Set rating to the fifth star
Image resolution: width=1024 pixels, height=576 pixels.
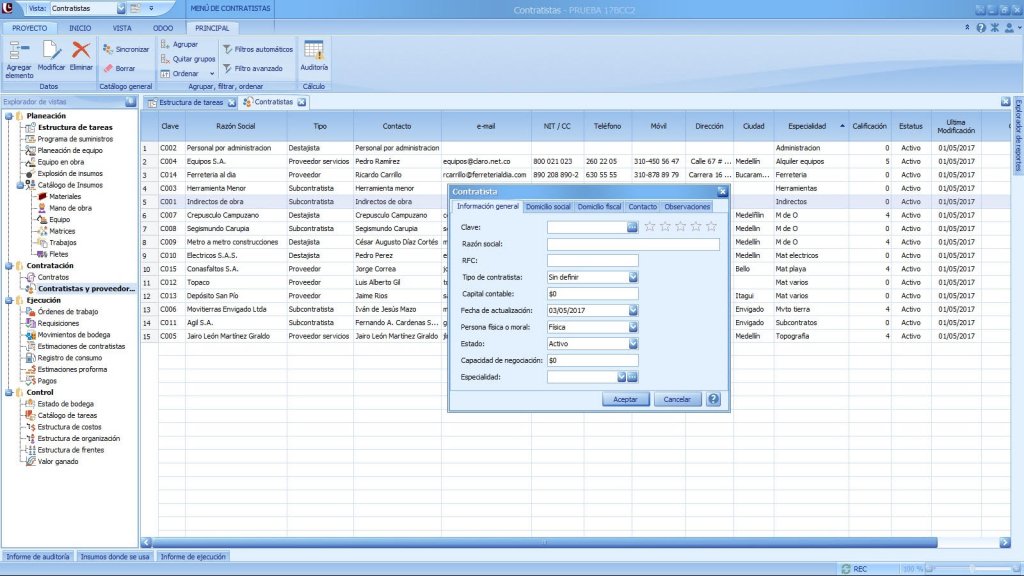click(x=711, y=227)
